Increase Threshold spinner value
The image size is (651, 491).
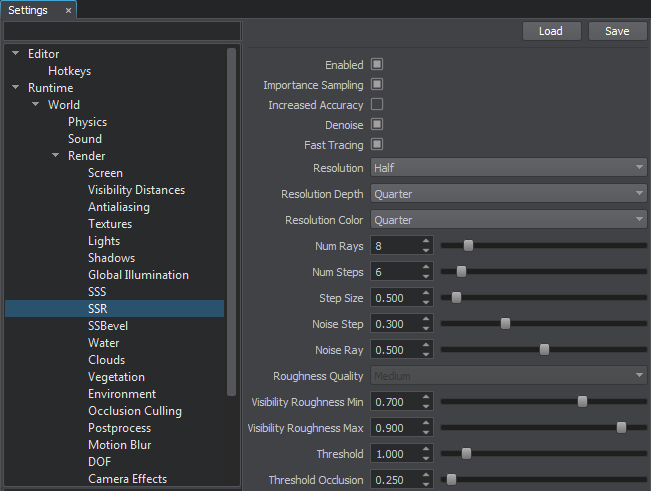(427, 449)
